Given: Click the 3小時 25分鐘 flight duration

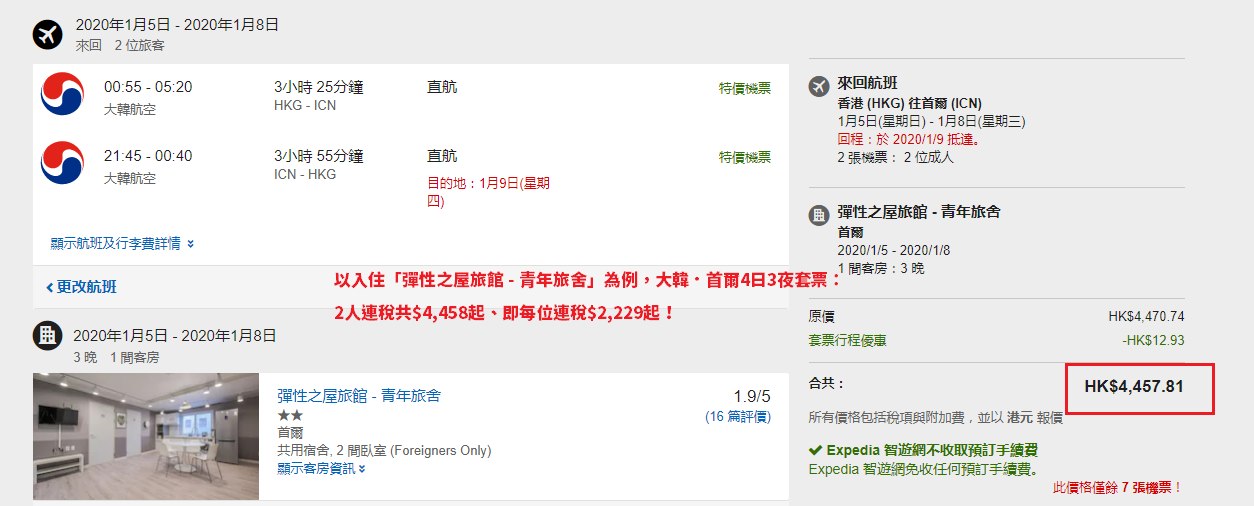Looking at the screenshot, I should (x=319, y=87).
